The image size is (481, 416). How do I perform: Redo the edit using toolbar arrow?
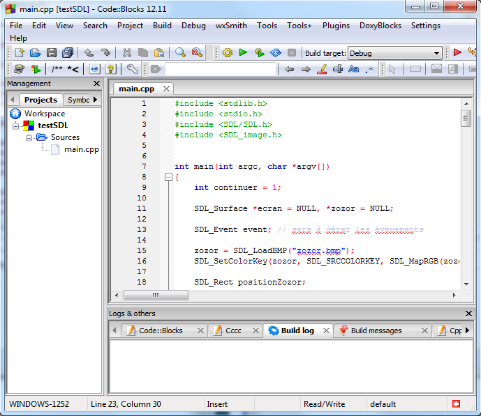(105, 53)
